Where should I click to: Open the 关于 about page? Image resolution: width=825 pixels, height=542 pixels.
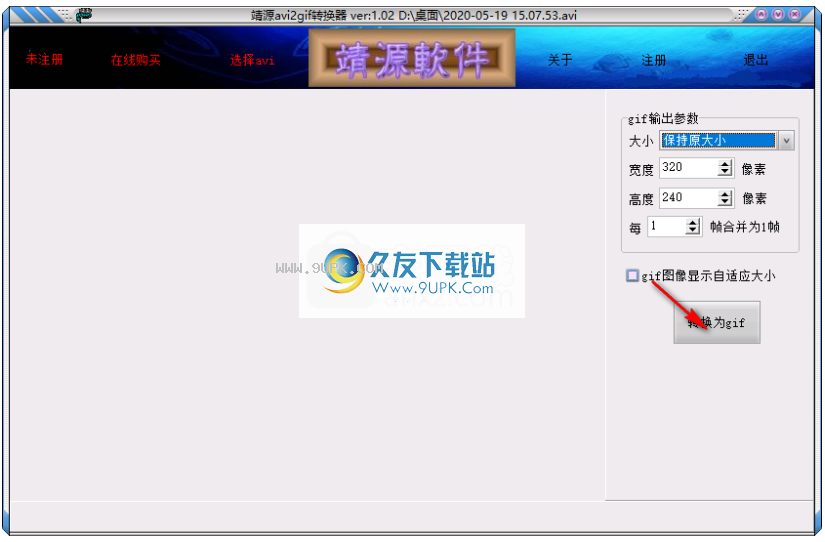[x=560, y=60]
